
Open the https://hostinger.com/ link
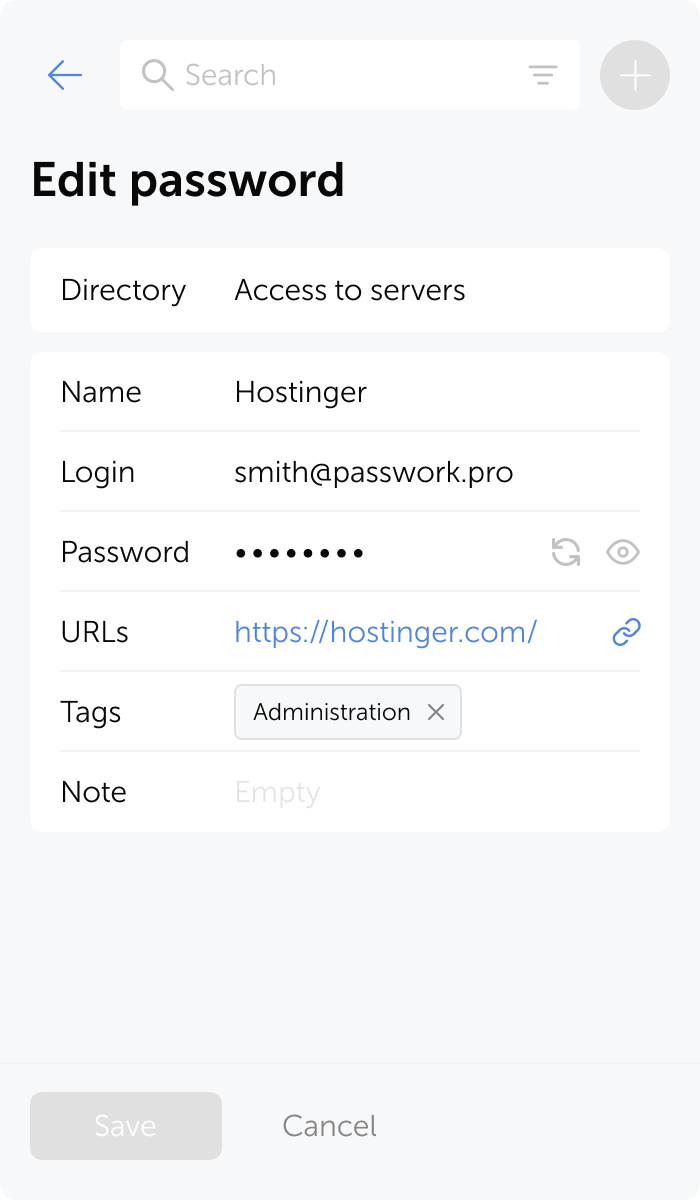[x=386, y=632]
